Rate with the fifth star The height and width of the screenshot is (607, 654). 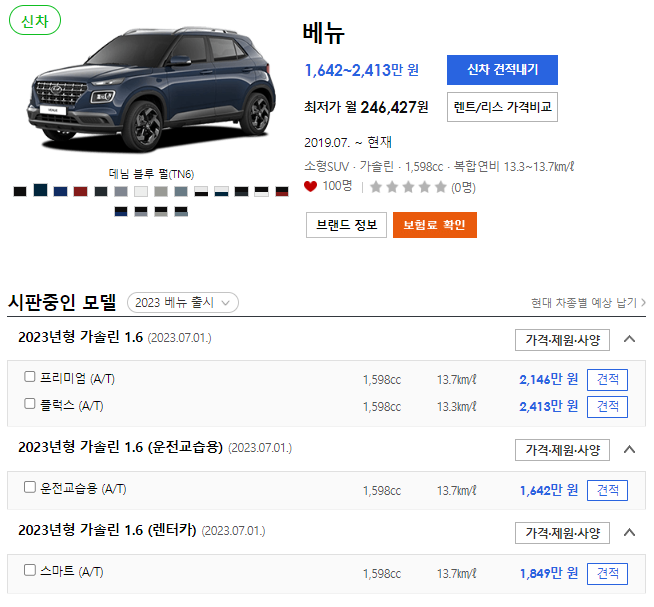(440, 187)
